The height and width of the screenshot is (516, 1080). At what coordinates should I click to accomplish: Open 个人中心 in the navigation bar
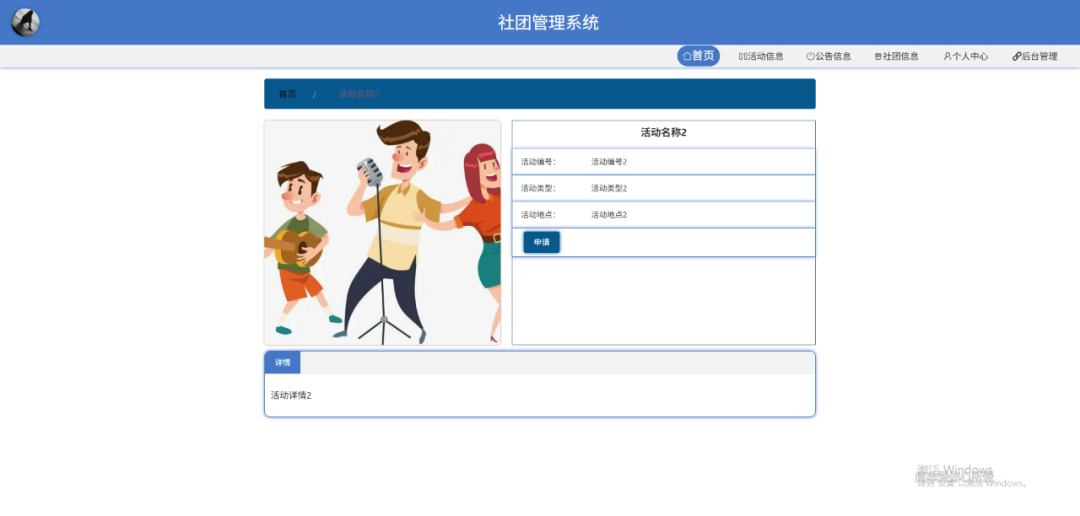(966, 56)
